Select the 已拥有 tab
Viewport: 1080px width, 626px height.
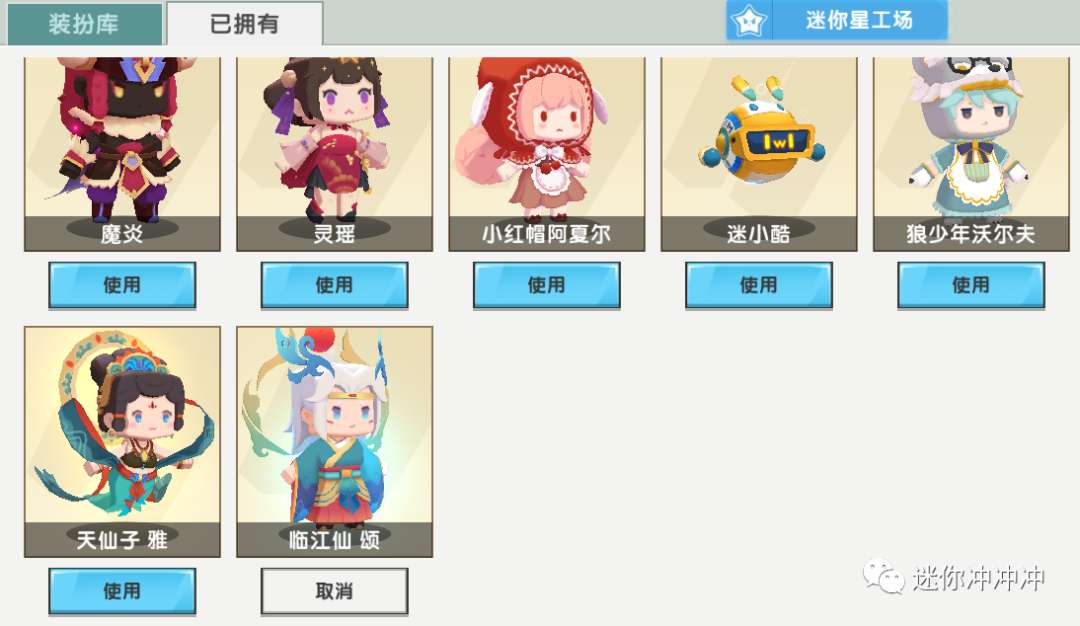tap(245, 23)
